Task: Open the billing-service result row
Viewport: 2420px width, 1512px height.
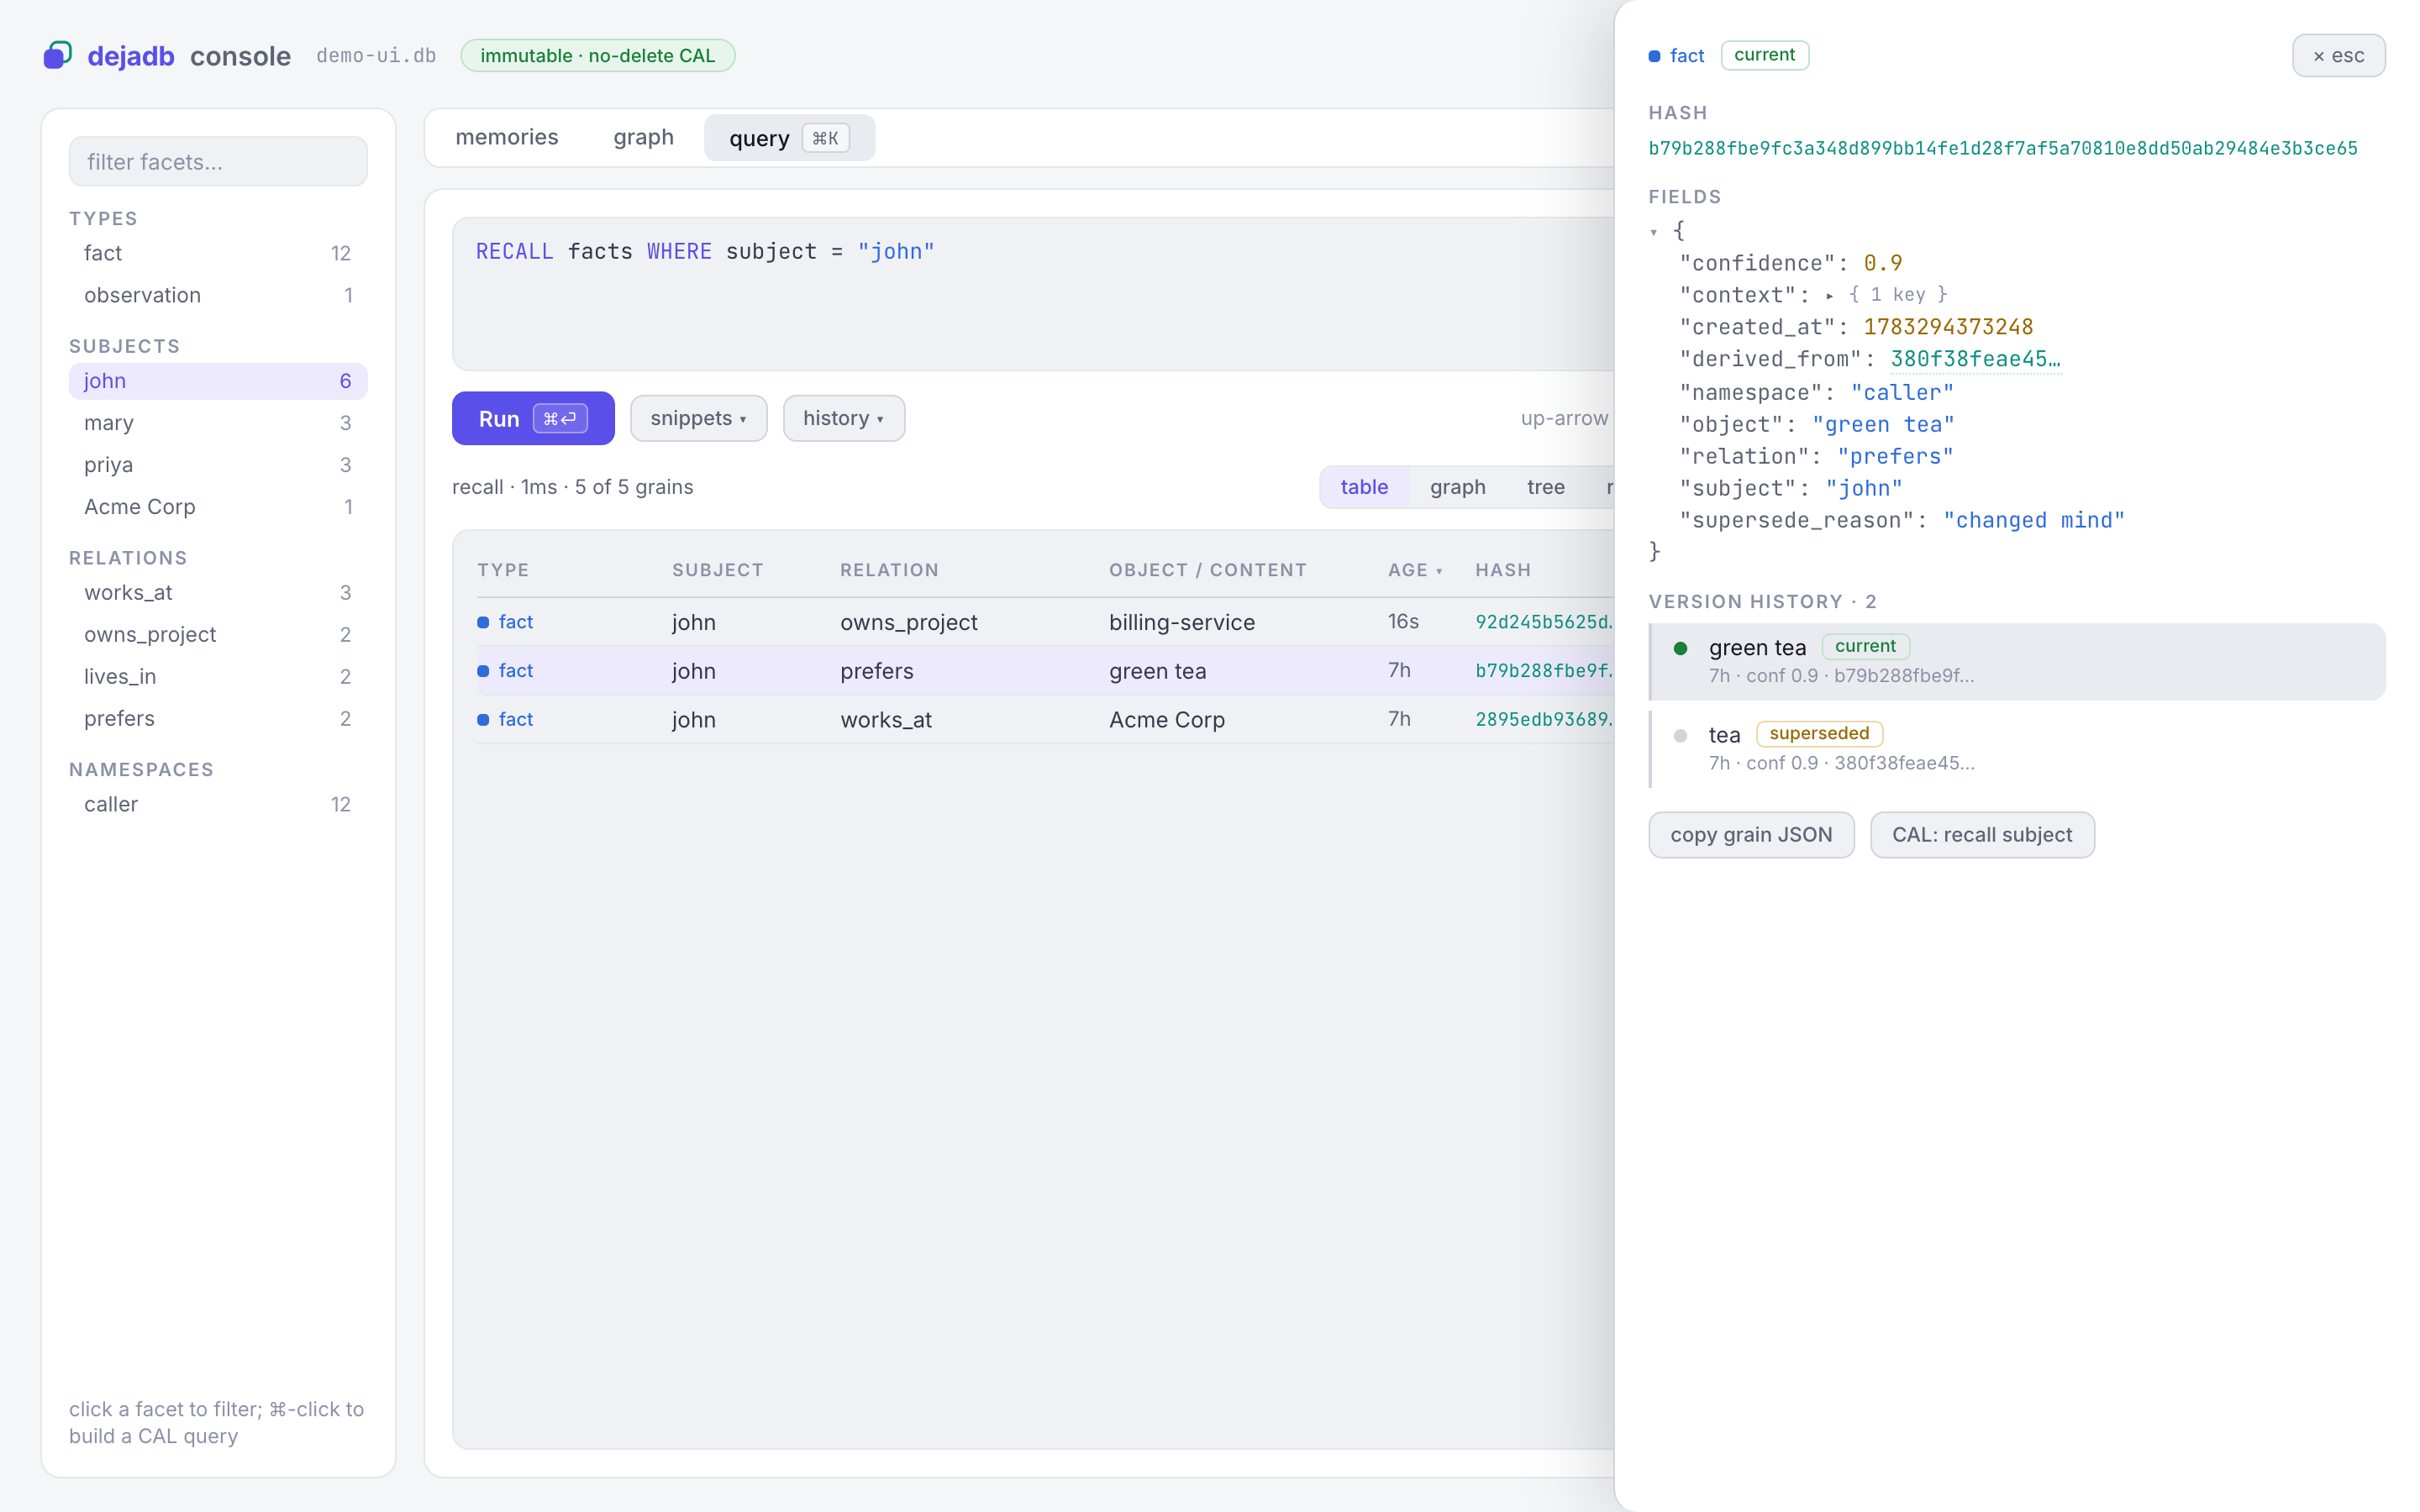Action: [1045, 622]
